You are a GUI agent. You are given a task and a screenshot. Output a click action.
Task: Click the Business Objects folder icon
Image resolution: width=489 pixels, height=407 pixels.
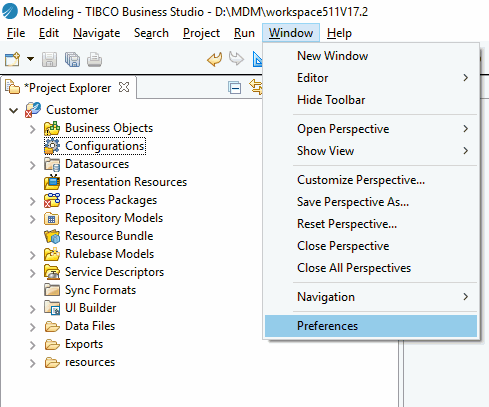click(x=52, y=128)
